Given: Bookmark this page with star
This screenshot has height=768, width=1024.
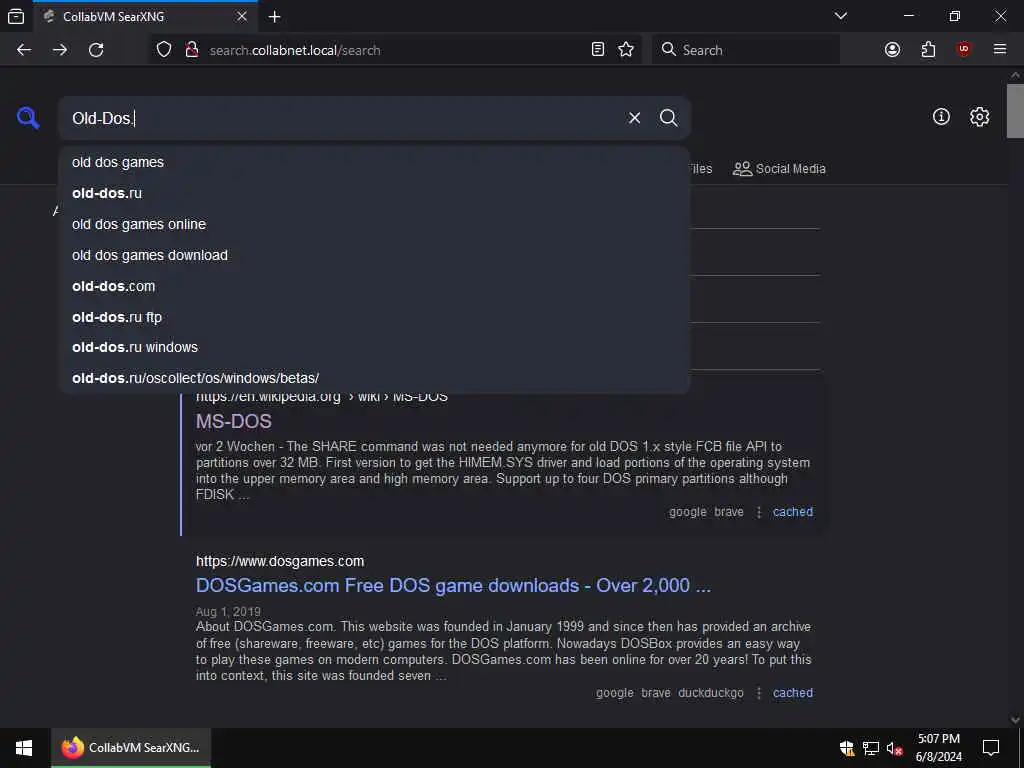Looking at the screenshot, I should pos(626,50).
